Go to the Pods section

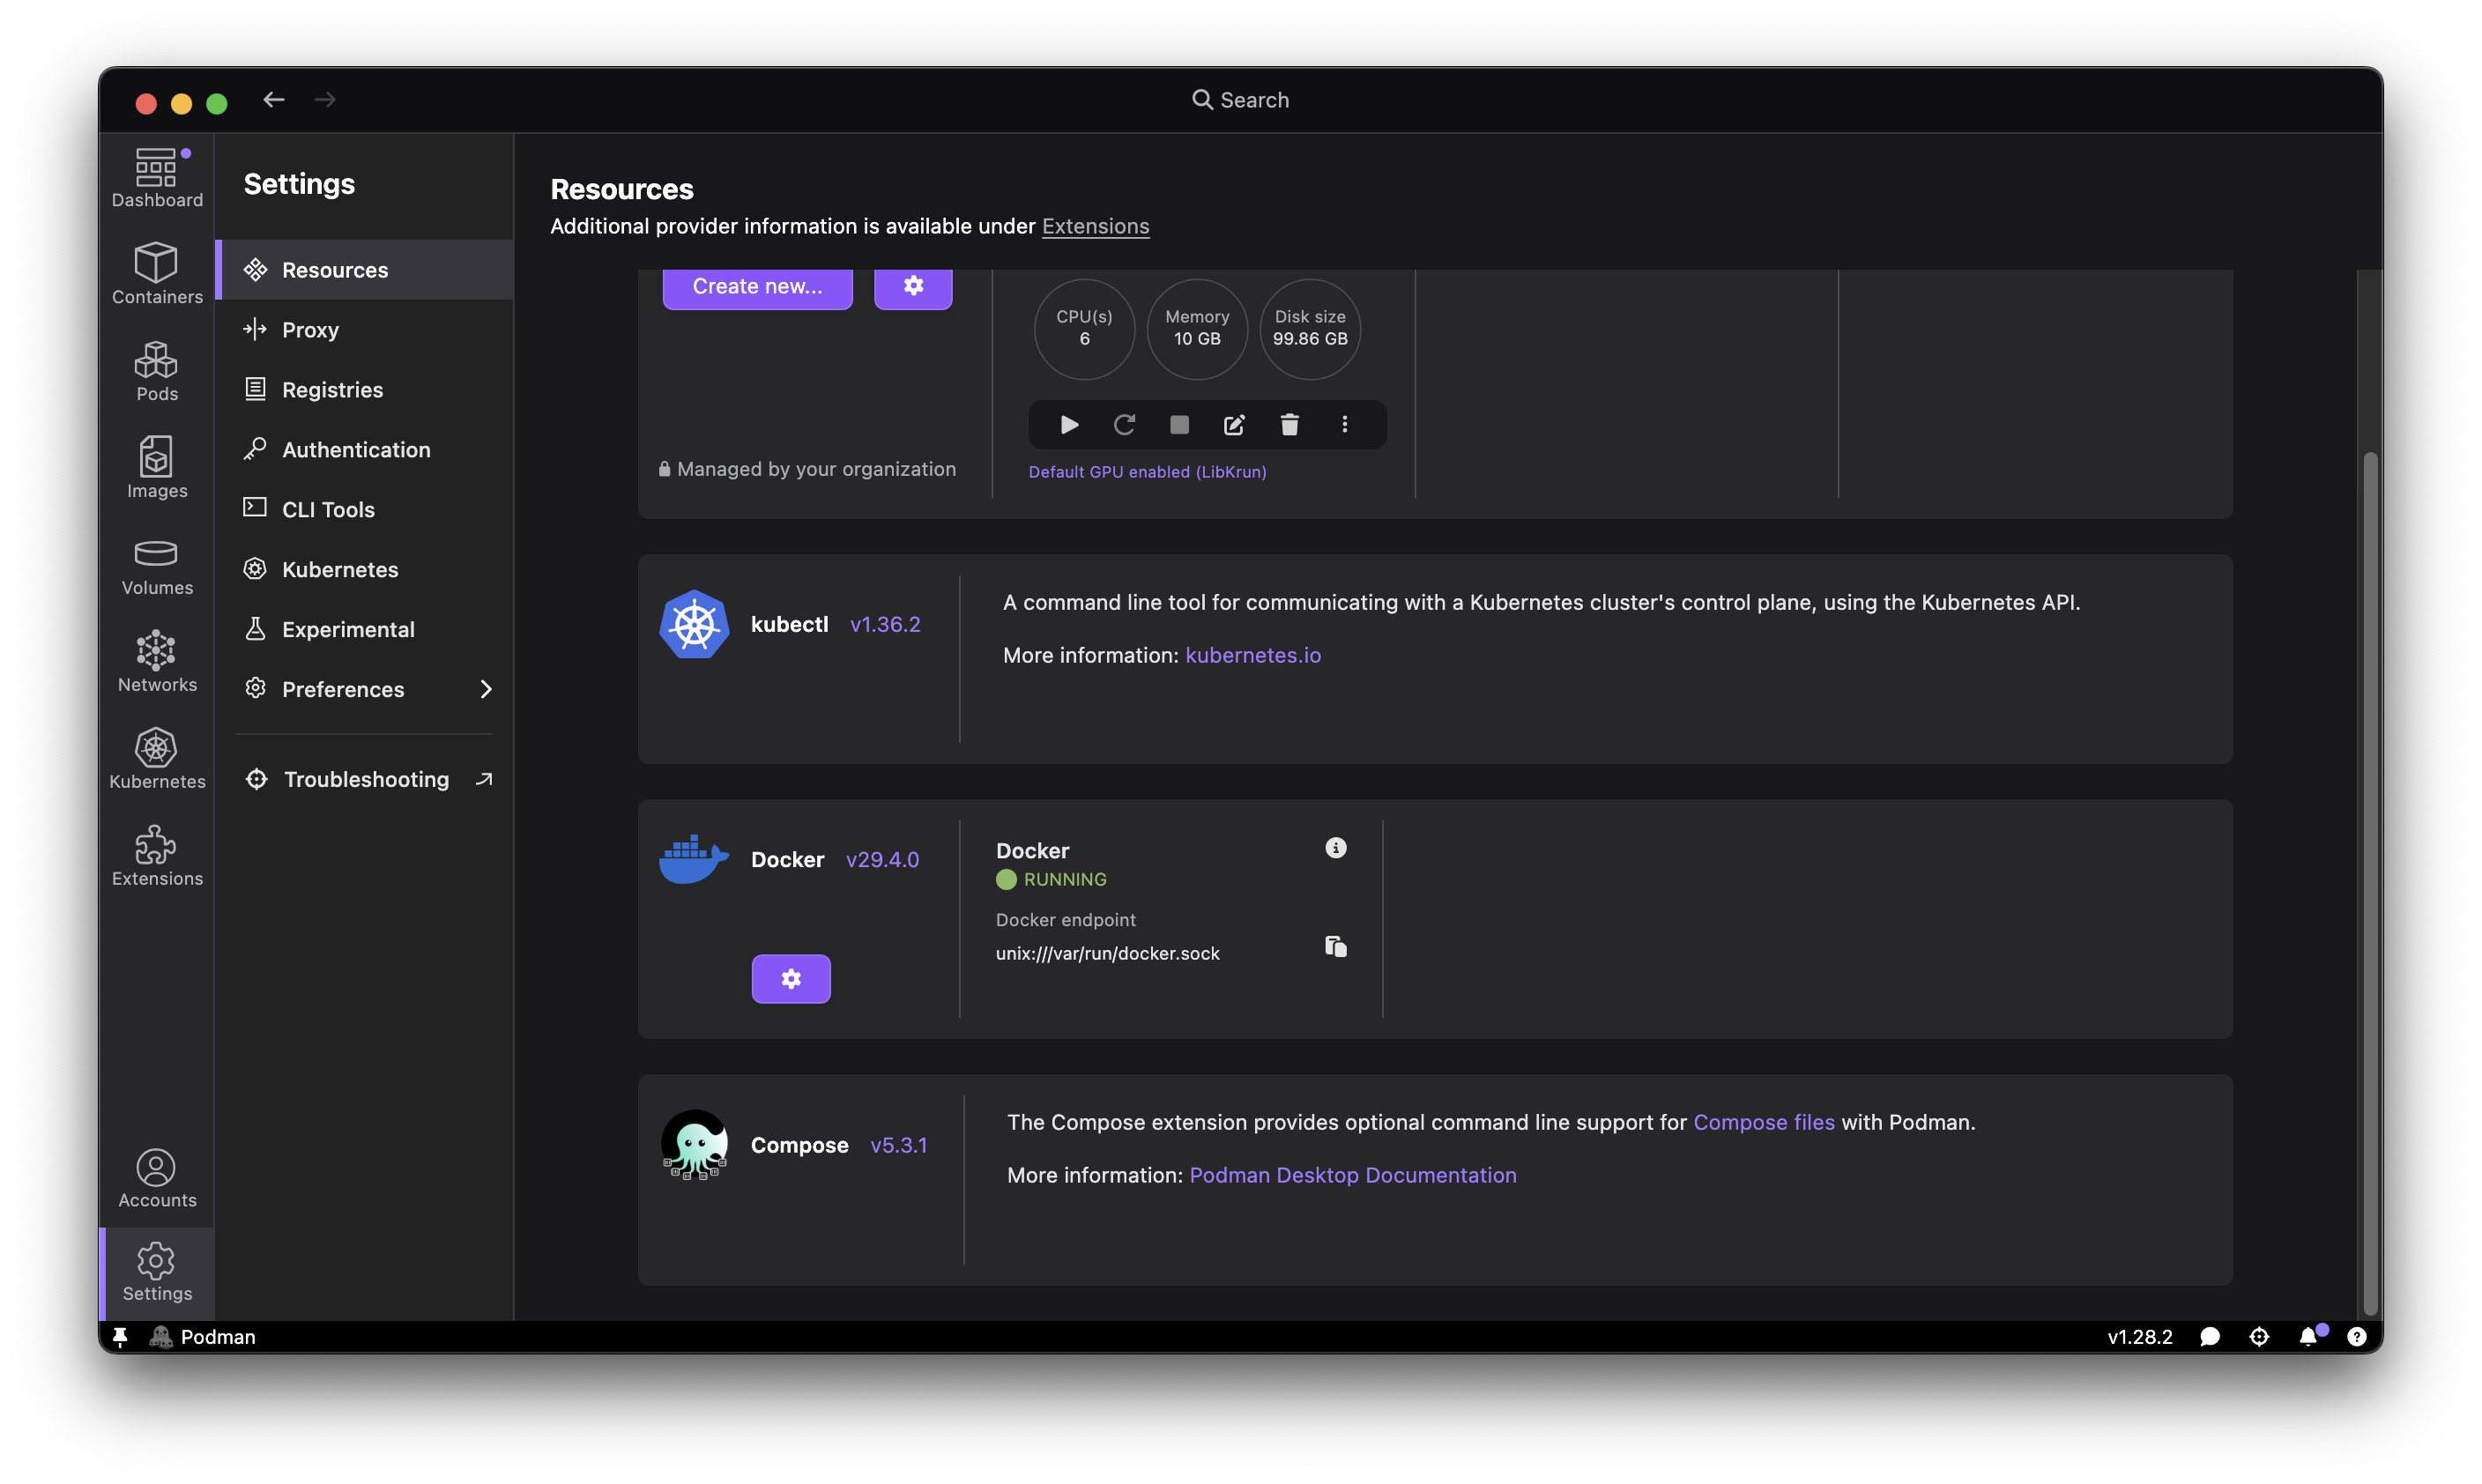157,371
